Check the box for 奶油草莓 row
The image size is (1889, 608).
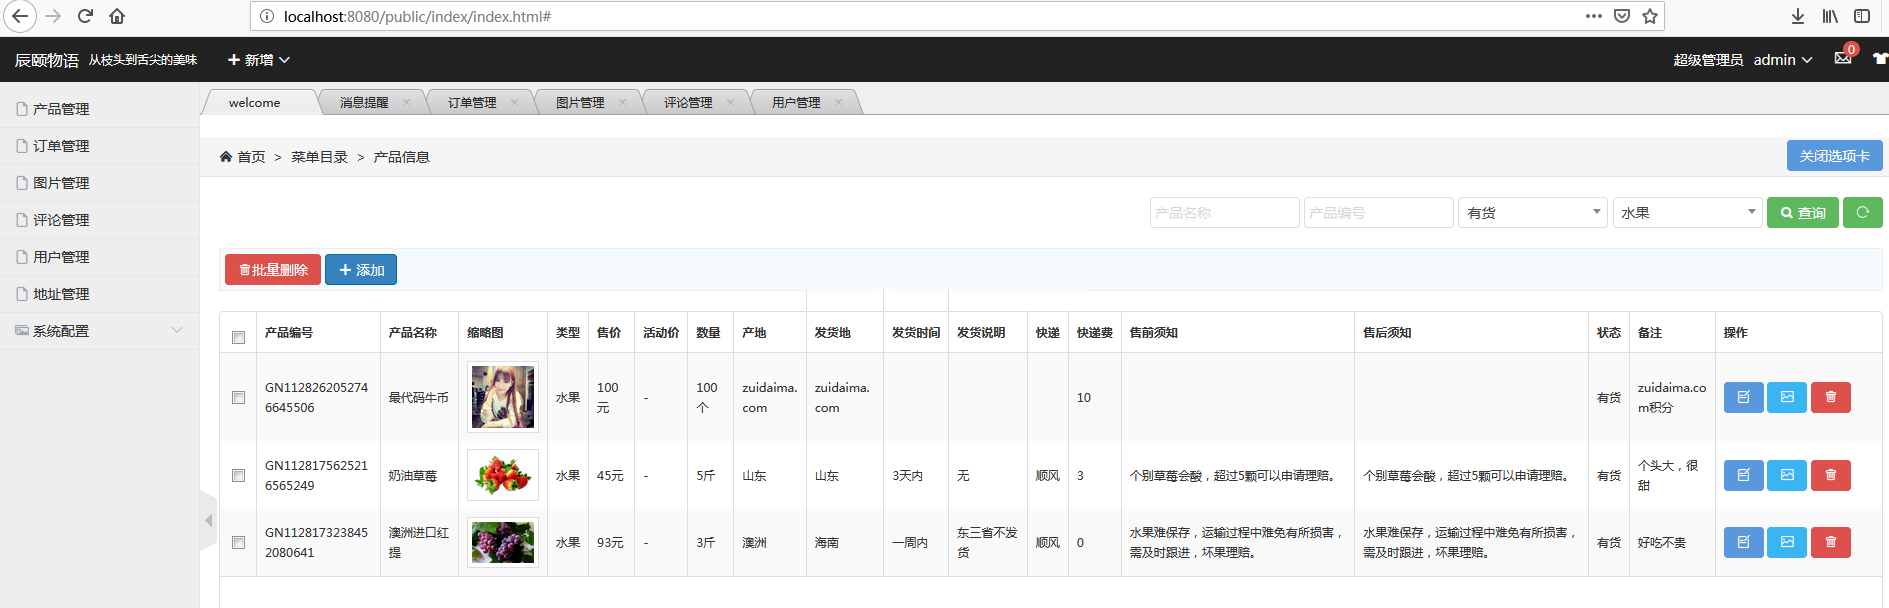[238, 475]
